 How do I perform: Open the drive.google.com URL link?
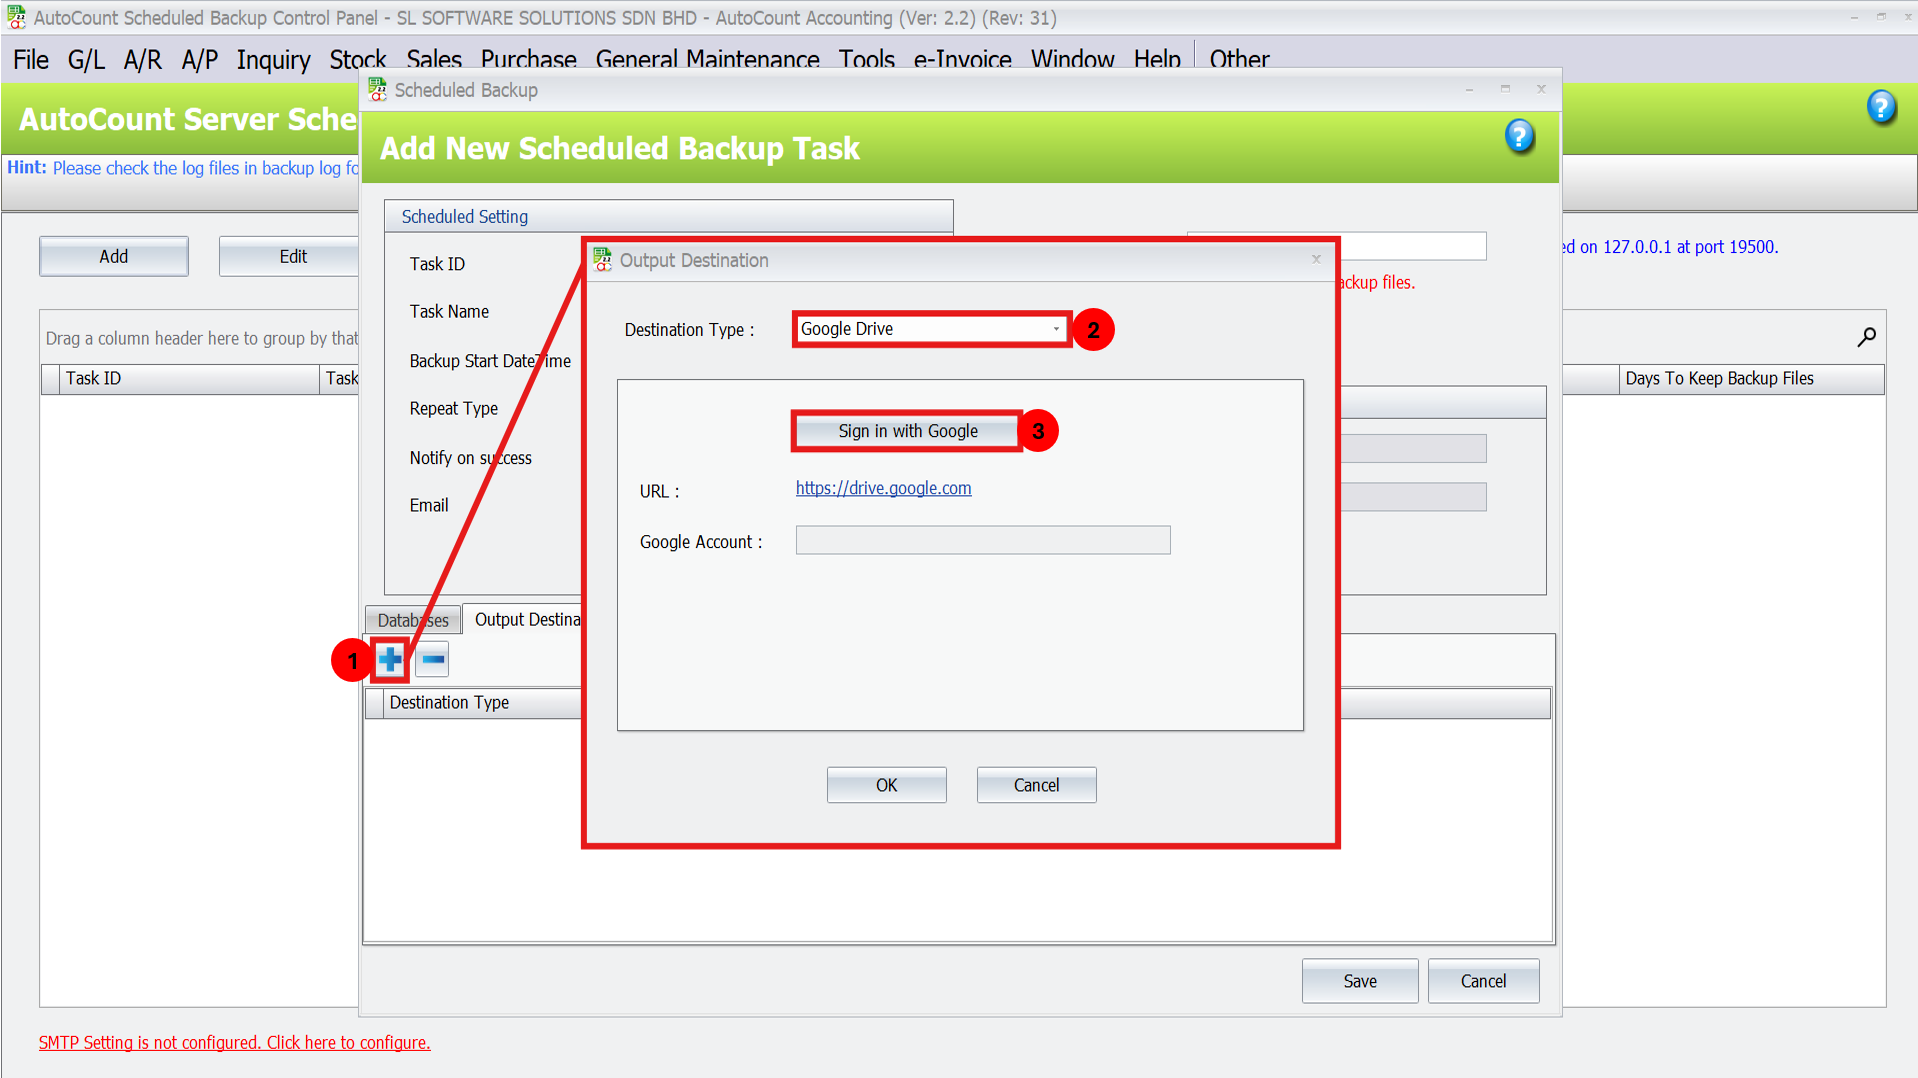[883, 488]
